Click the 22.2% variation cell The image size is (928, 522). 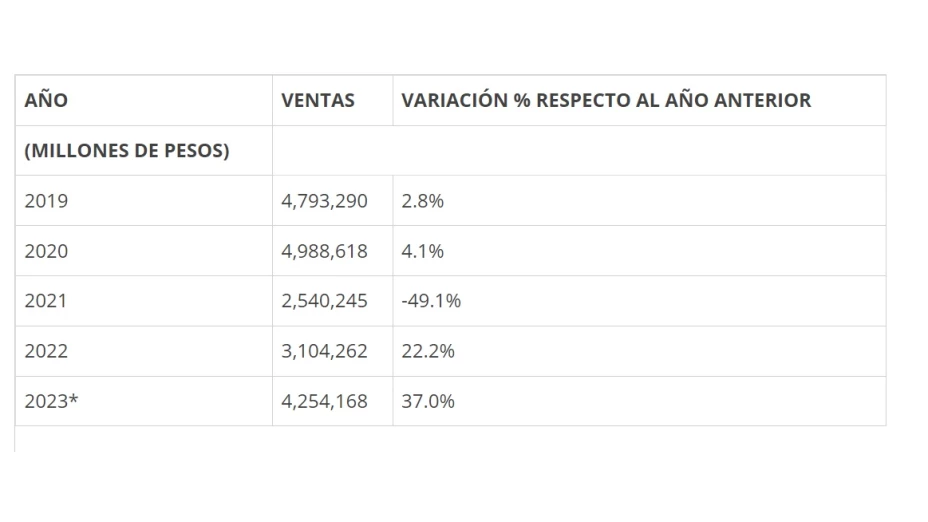pyautogui.click(x=639, y=352)
